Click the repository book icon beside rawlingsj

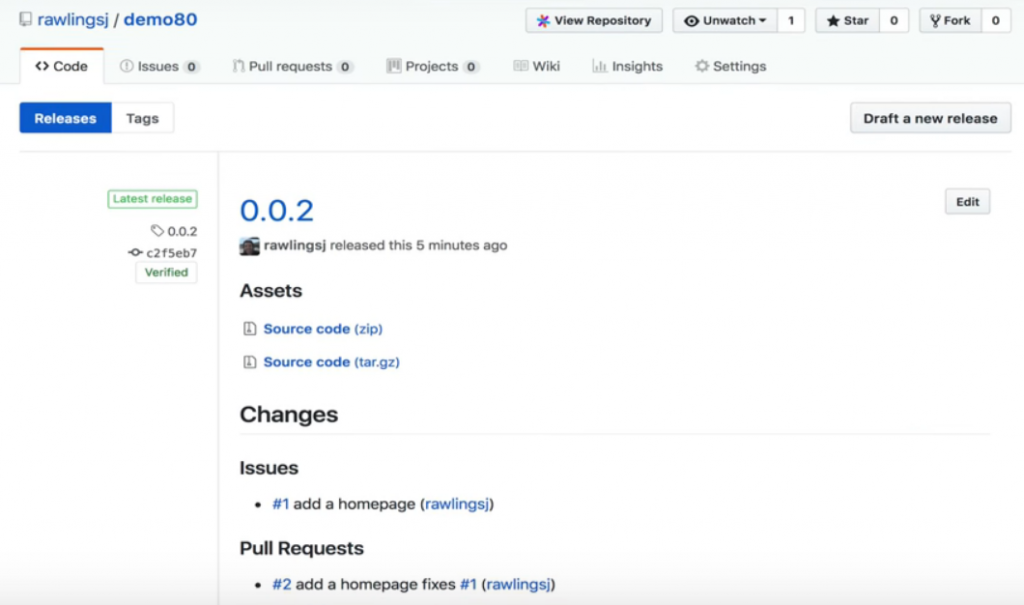(25, 20)
